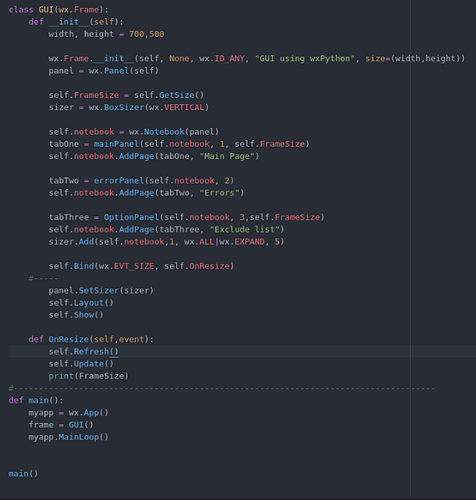Click errorPanel call on tabTwo line

click(119, 181)
